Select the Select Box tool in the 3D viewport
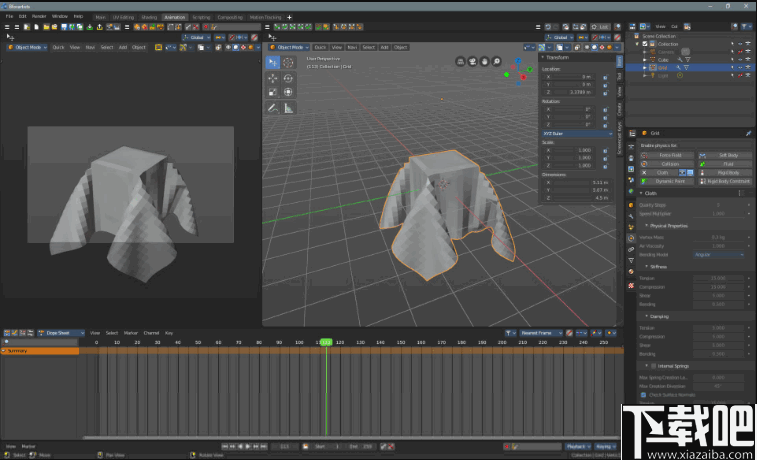The width and height of the screenshot is (757, 460). (x=273, y=62)
